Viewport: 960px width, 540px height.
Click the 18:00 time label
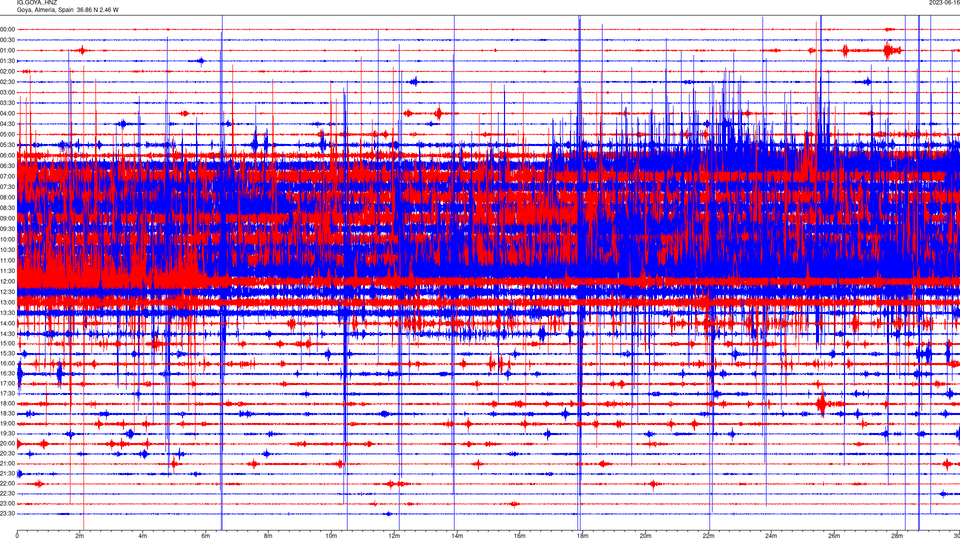click(x=7, y=403)
